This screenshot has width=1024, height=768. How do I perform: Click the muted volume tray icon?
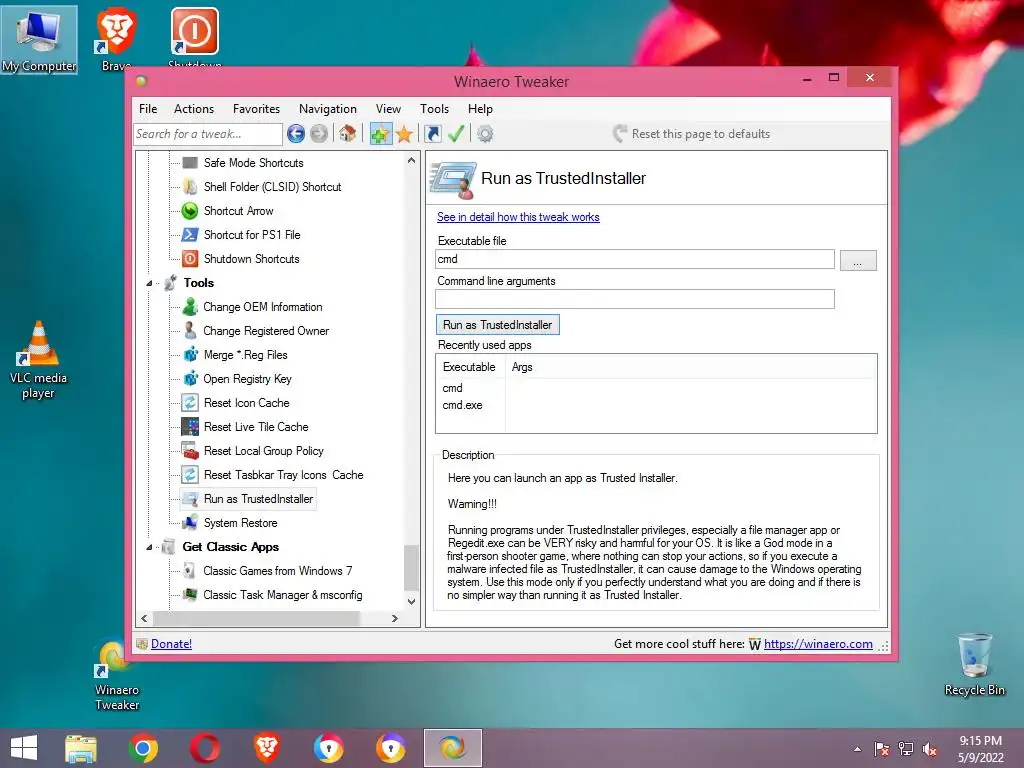point(929,749)
